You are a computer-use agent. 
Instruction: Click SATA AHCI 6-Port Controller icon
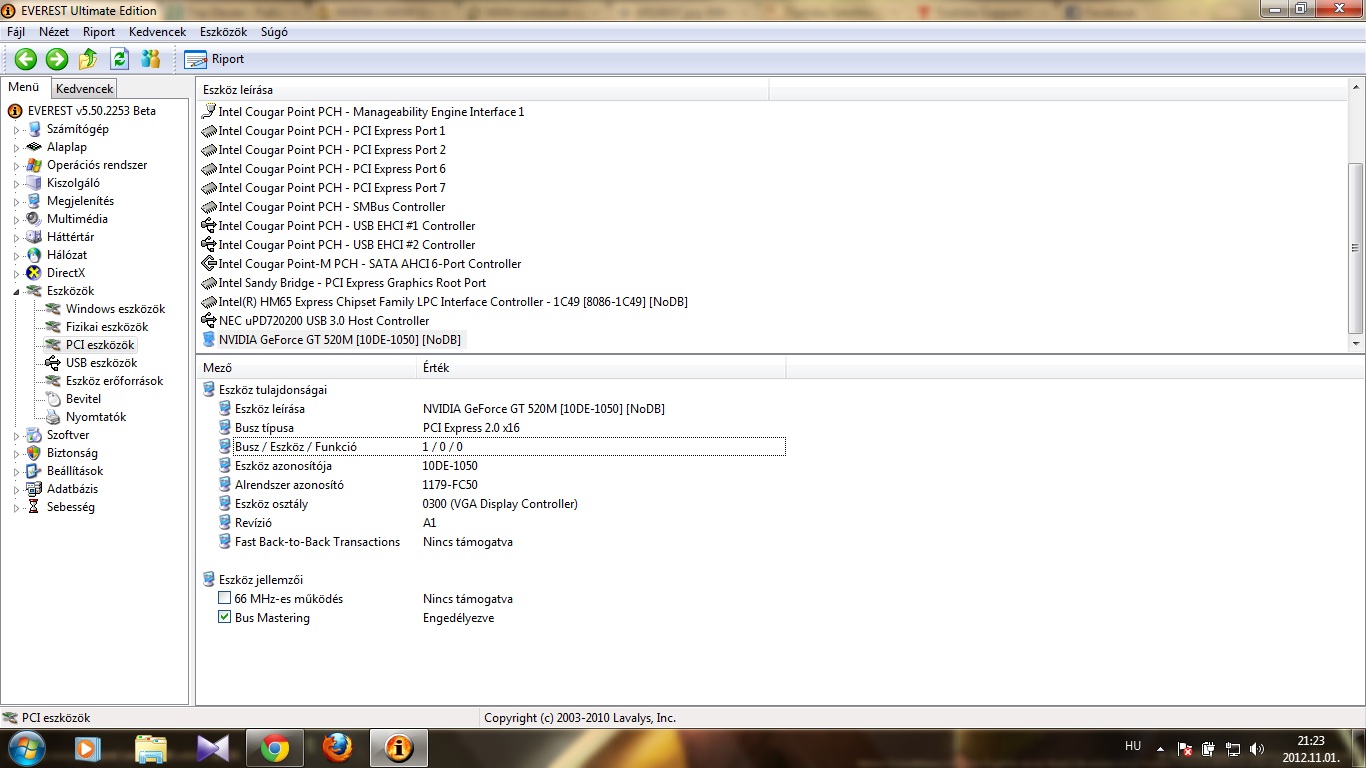tap(208, 264)
